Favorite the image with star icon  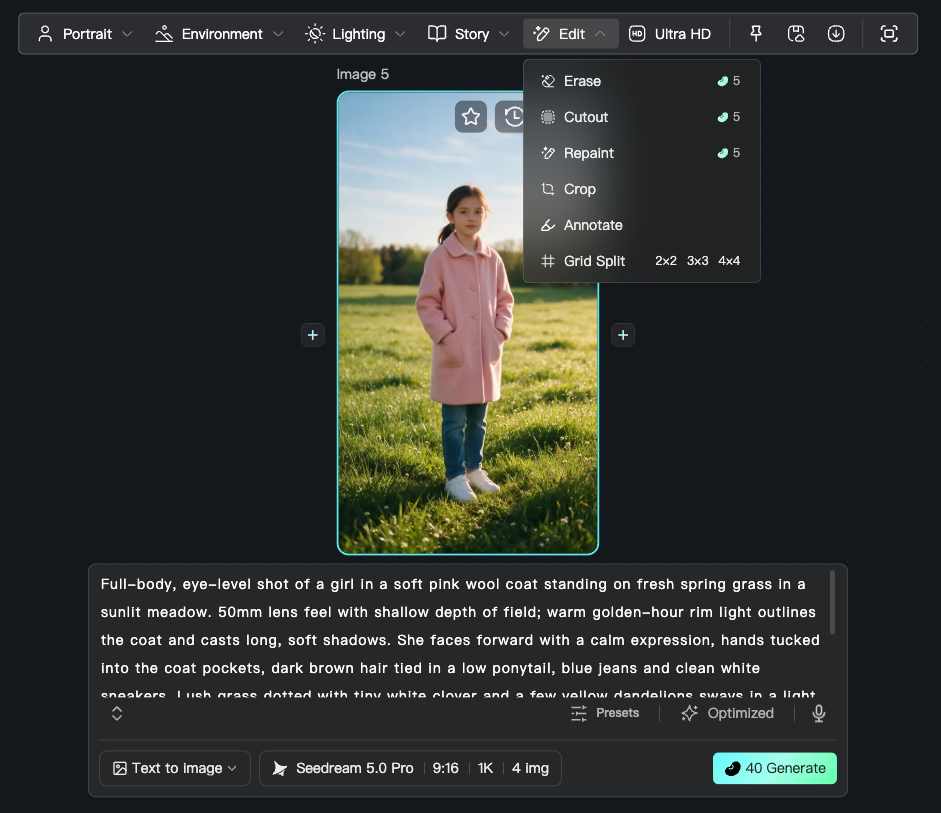coord(471,116)
